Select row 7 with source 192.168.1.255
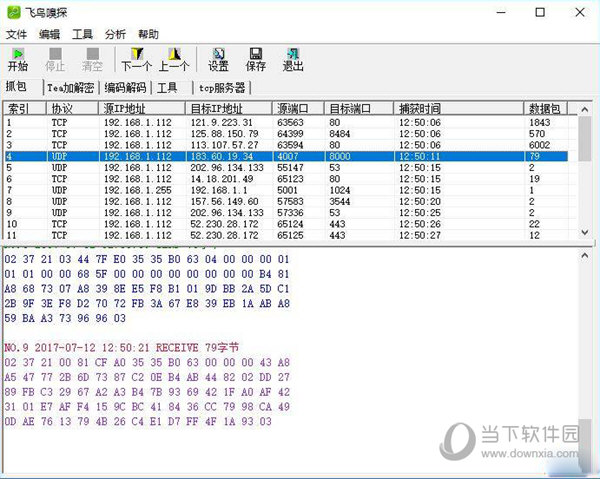 click(285, 190)
